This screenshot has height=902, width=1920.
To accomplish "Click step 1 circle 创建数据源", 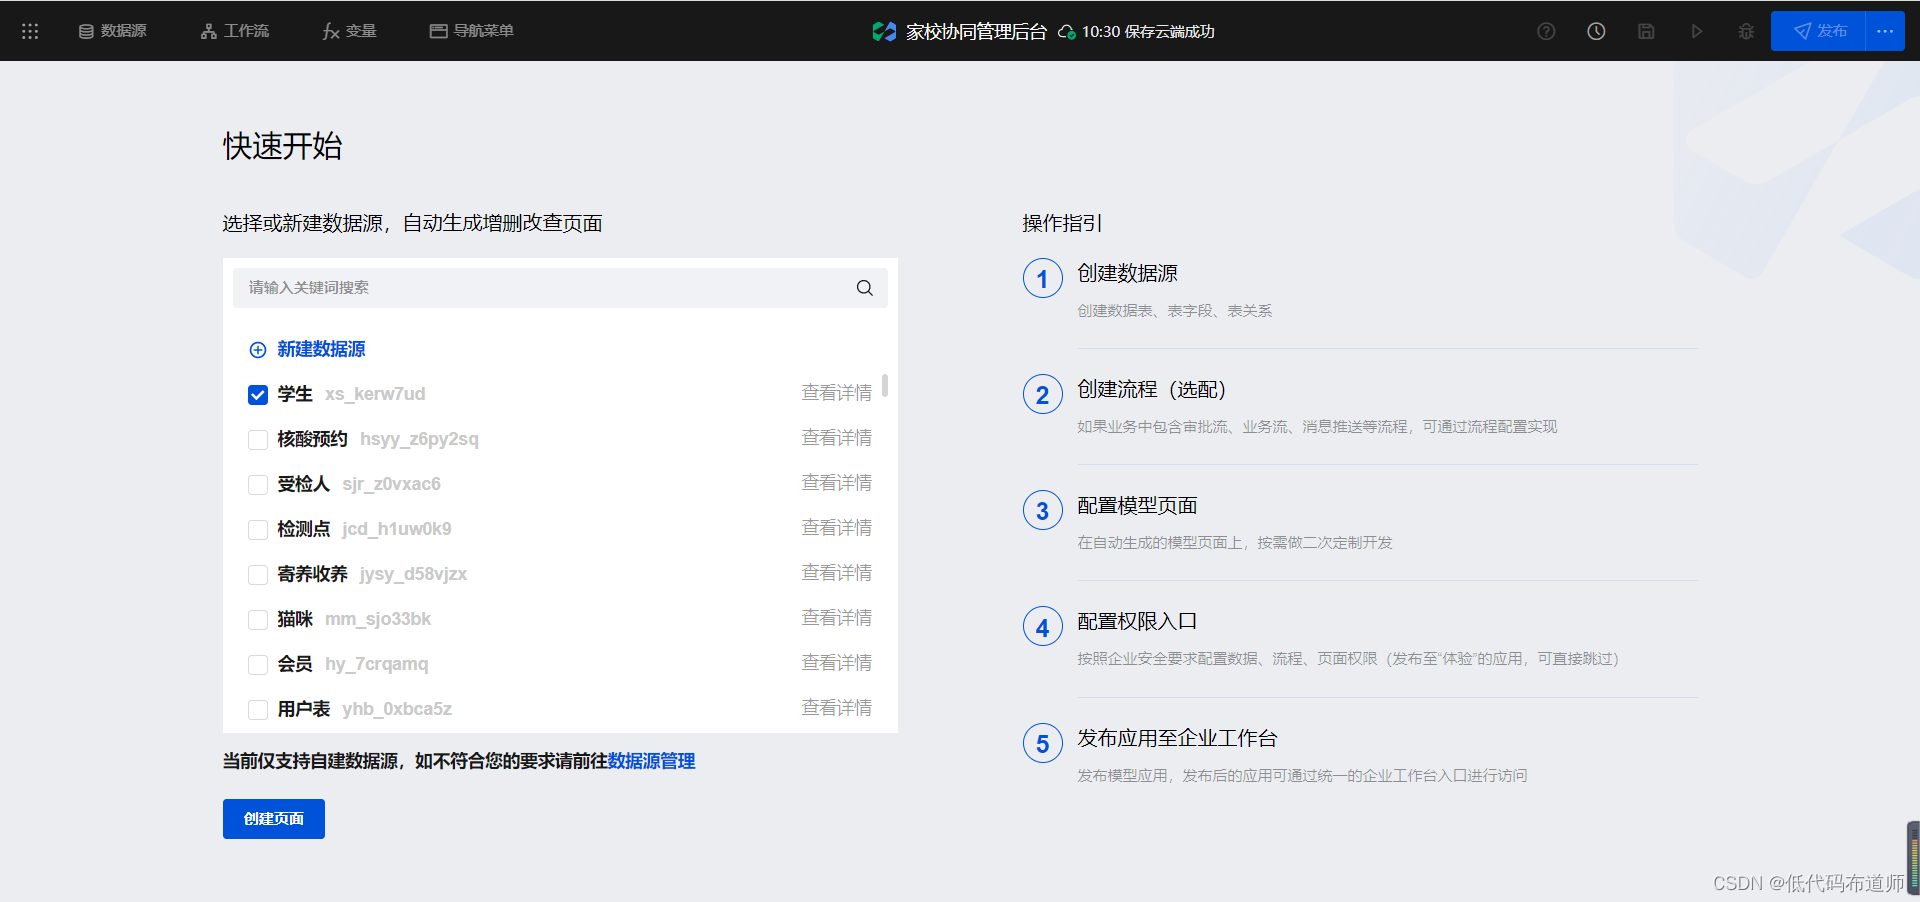I will tap(1042, 278).
